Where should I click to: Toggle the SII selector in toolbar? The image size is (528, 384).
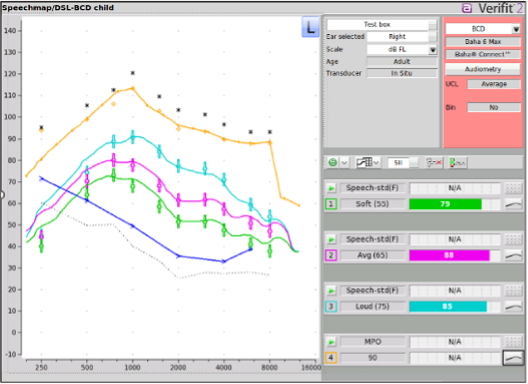pos(403,163)
